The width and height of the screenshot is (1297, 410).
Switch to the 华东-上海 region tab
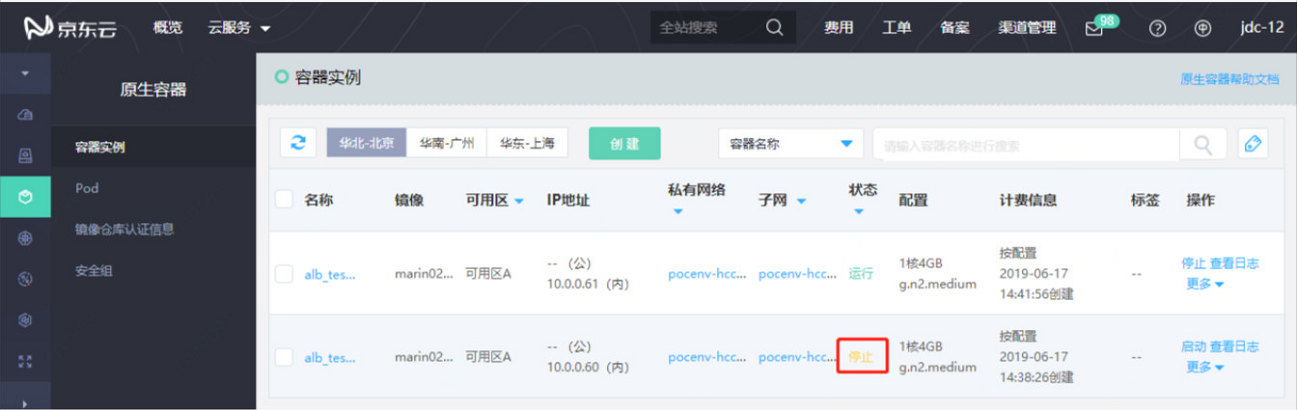click(527, 143)
